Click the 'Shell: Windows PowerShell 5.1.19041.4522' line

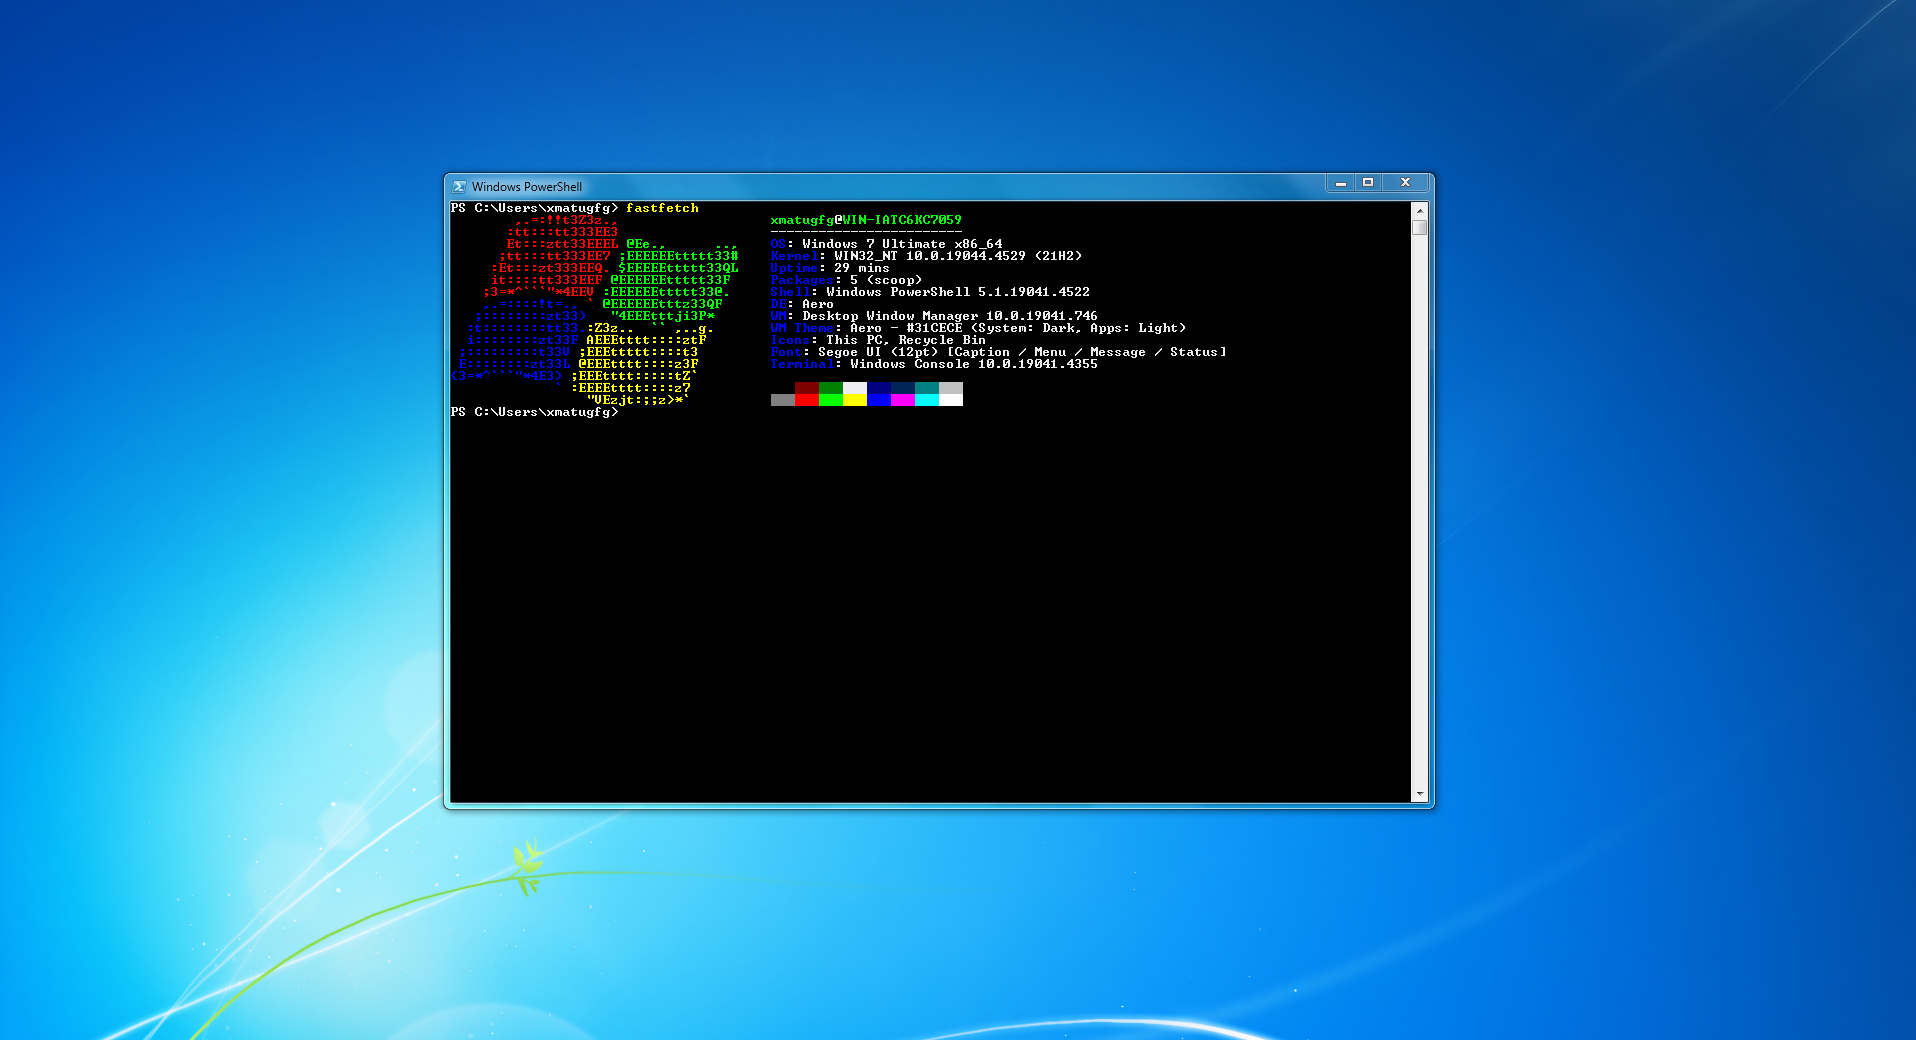click(x=930, y=292)
